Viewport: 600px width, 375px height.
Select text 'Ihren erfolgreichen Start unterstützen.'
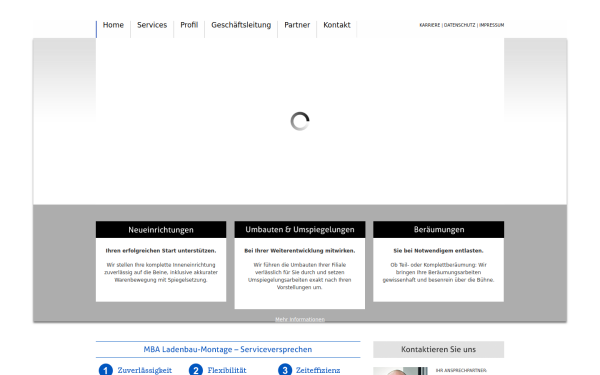(161, 251)
